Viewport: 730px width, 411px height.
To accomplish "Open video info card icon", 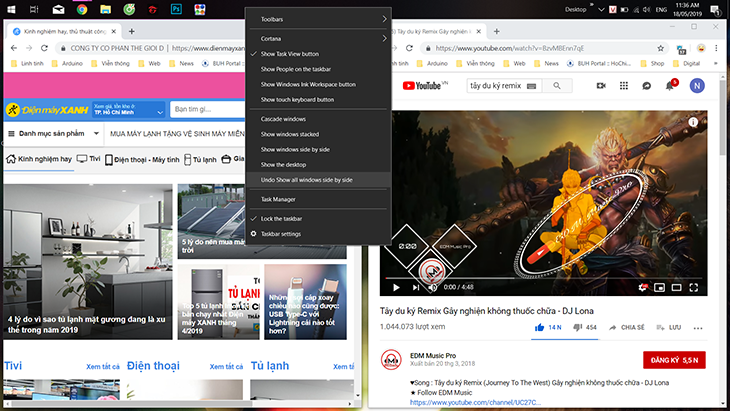I will pyautogui.click(x=693, y=122).
